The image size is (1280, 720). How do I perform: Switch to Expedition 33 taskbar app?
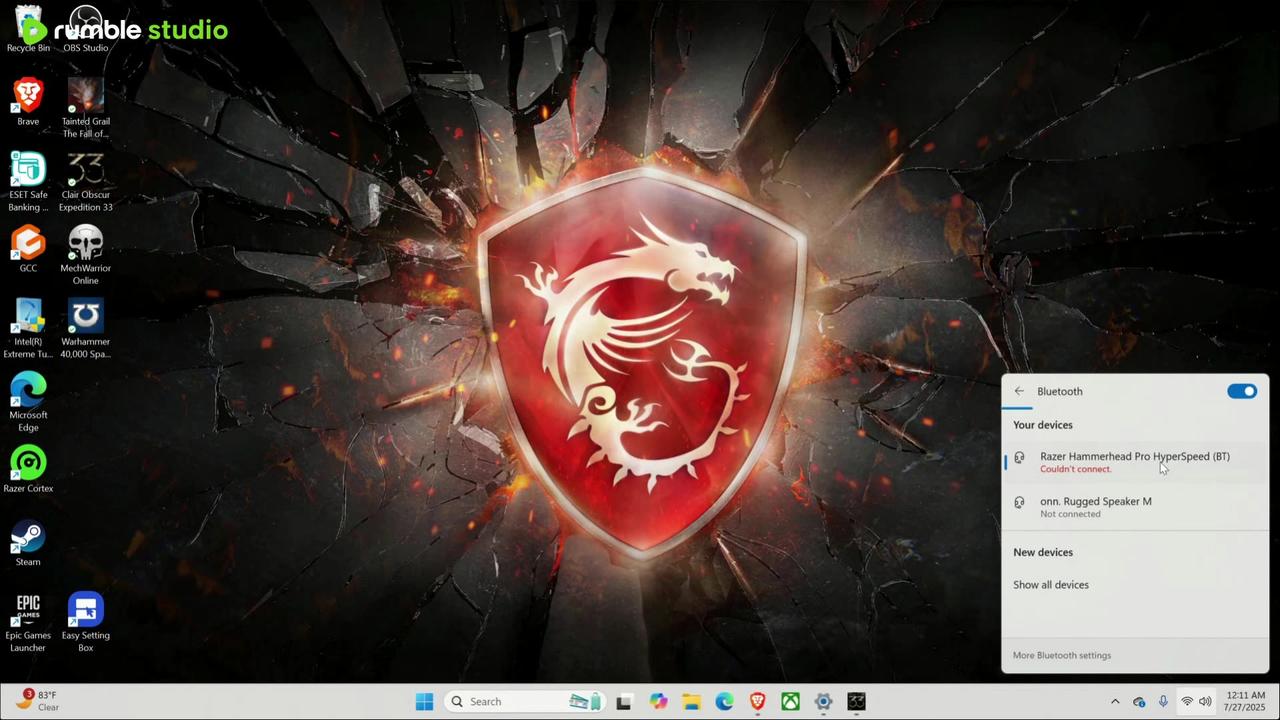pyautogui.click(x=857, y=701)
